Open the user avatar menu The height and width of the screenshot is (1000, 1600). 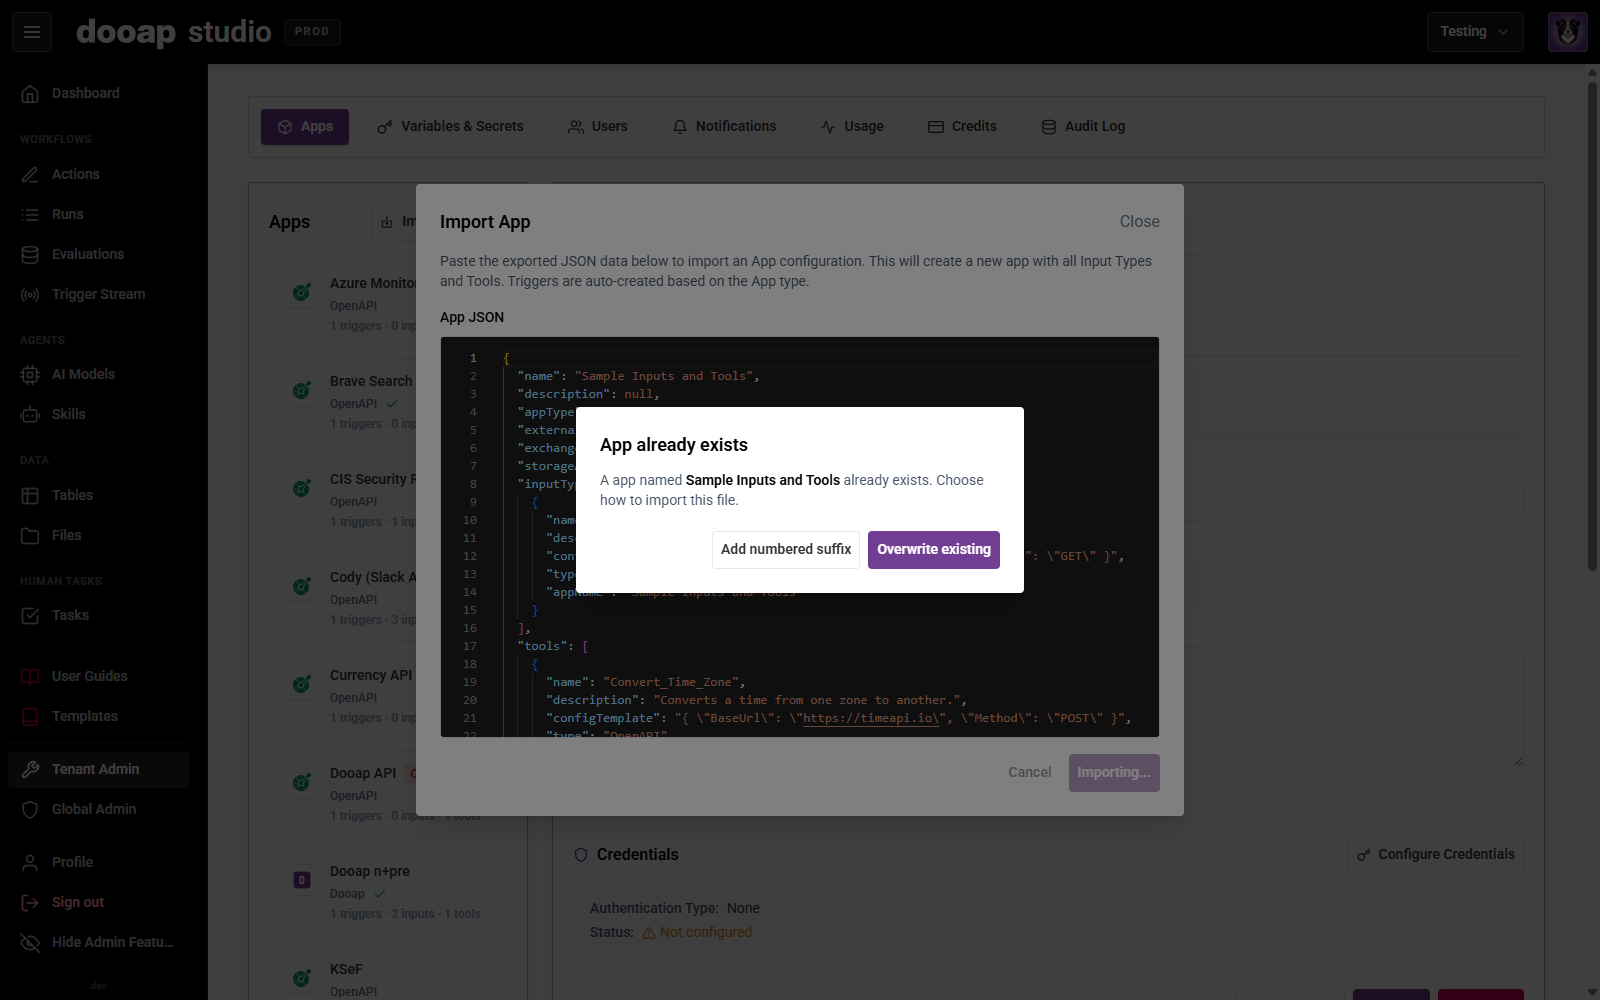pos(1567,32)
